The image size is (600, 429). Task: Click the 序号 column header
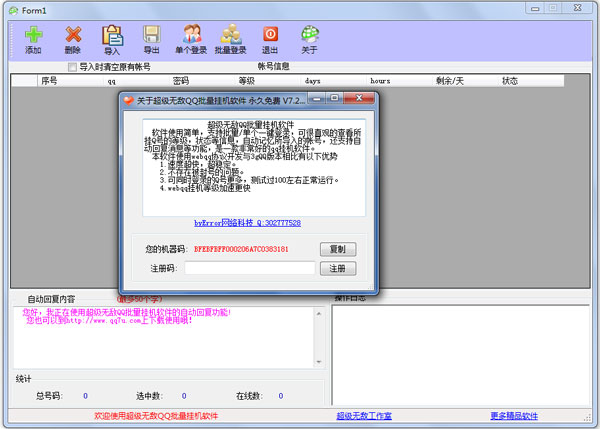click(x=49, y=81)
